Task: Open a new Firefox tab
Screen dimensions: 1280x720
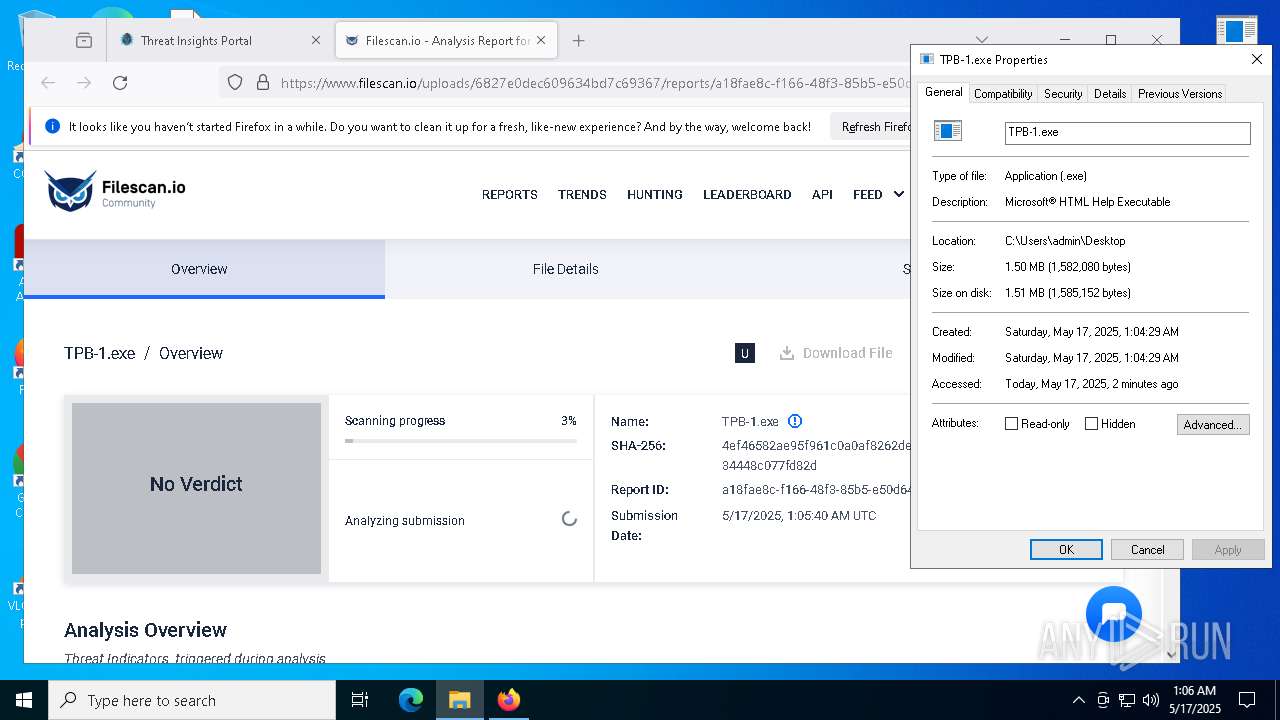Action: tap(579, 41)
